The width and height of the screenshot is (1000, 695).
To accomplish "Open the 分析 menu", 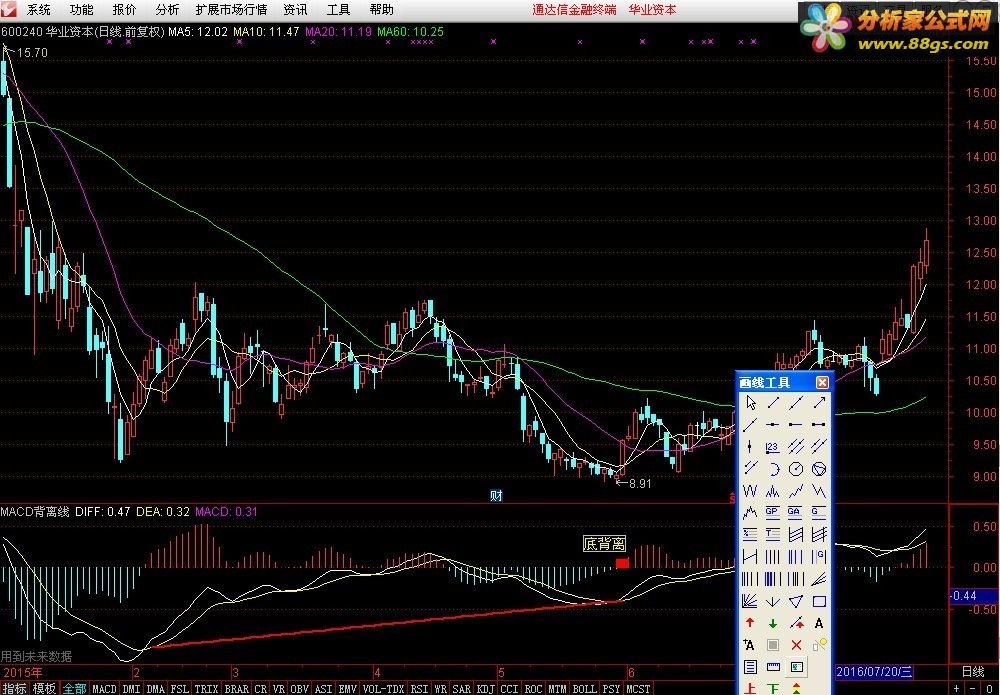I will 167,10.
